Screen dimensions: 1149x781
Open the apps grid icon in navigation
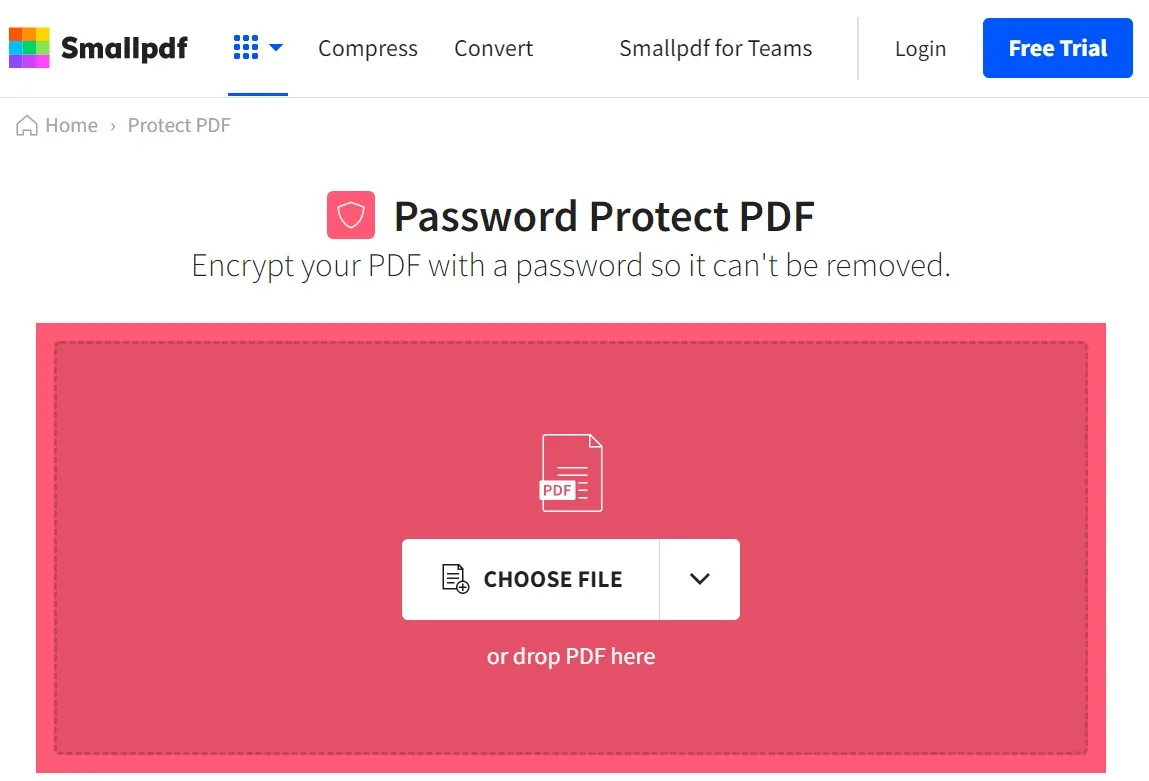pyautogui.click(x=246, y=46)
